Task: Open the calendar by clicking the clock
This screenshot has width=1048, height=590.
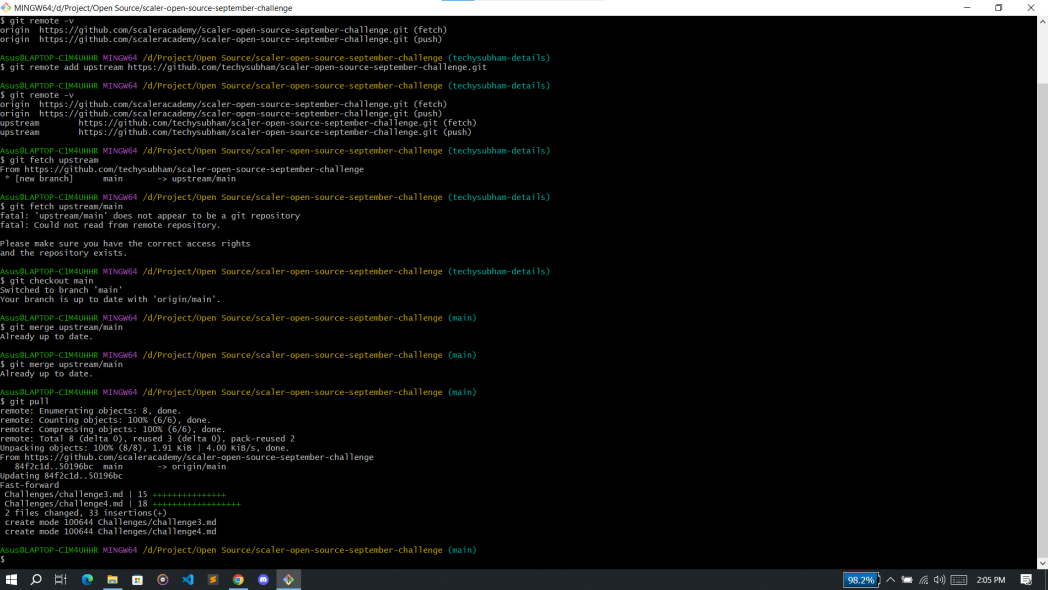Action: click(990, 579)
